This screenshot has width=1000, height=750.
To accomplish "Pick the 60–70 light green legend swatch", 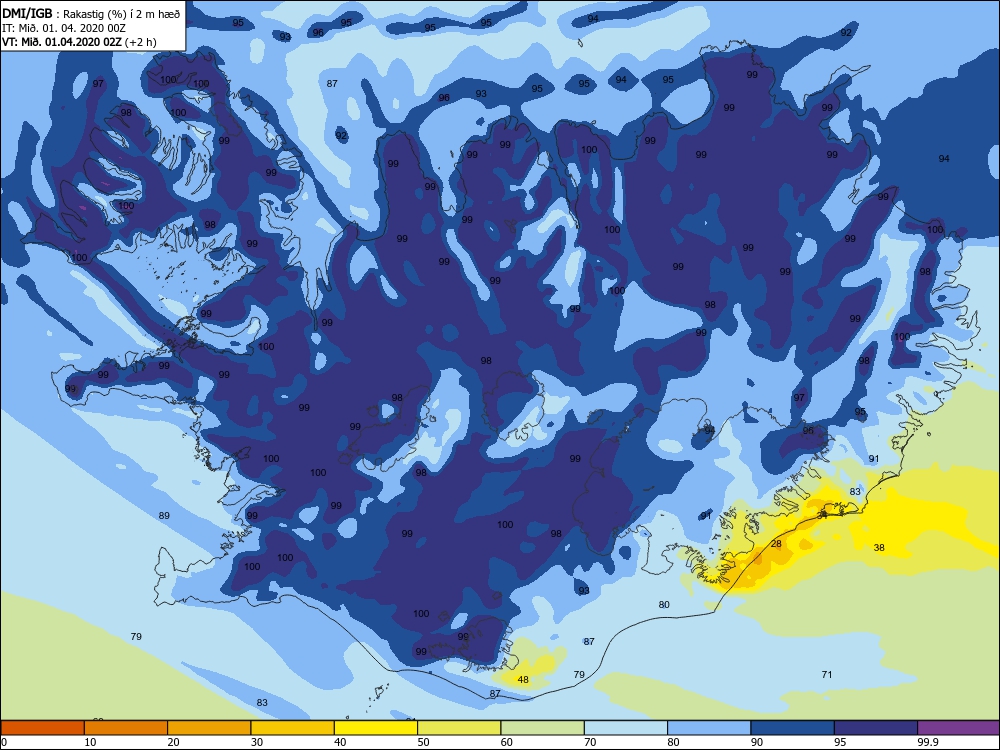I will (x=543, y=728).
